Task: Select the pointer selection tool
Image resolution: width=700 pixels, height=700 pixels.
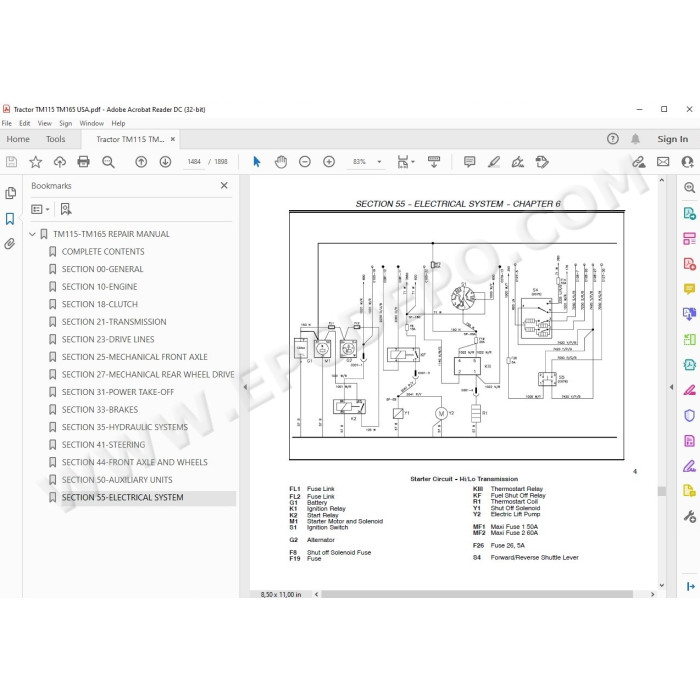Action: pyautogui.click(x=256, y=162)
